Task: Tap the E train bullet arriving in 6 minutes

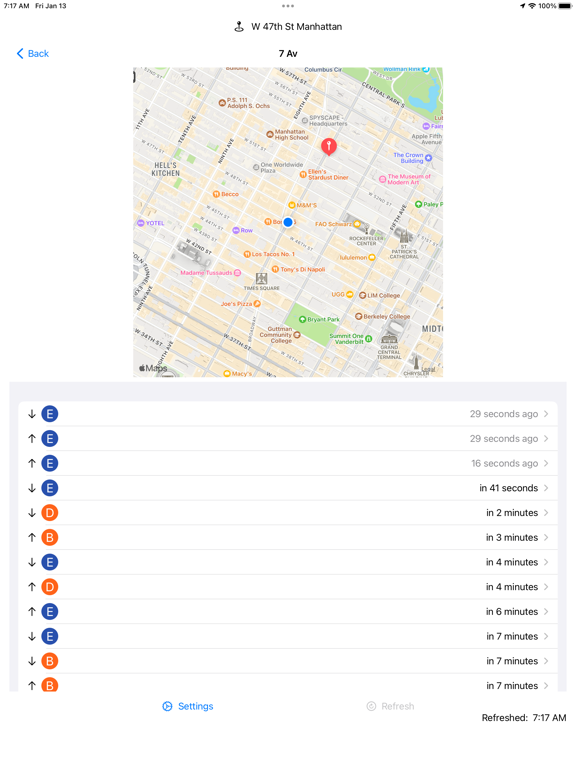Action: (49, 611)
